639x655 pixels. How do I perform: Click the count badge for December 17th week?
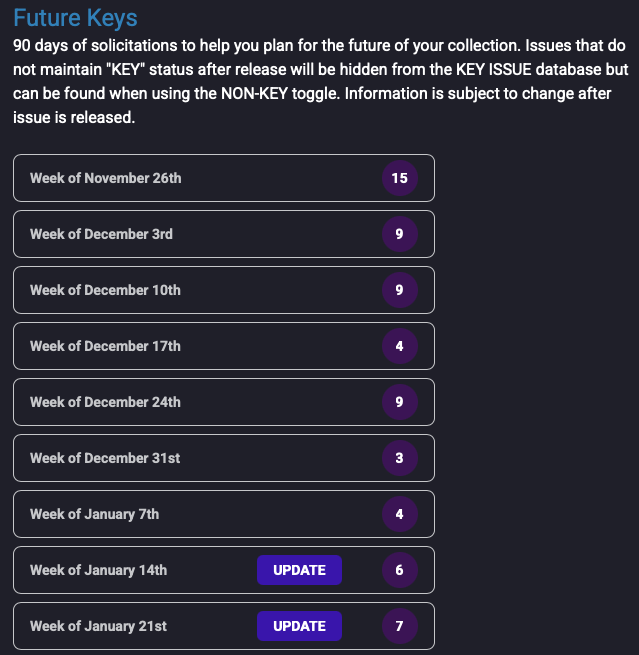[x=399, y=346]
